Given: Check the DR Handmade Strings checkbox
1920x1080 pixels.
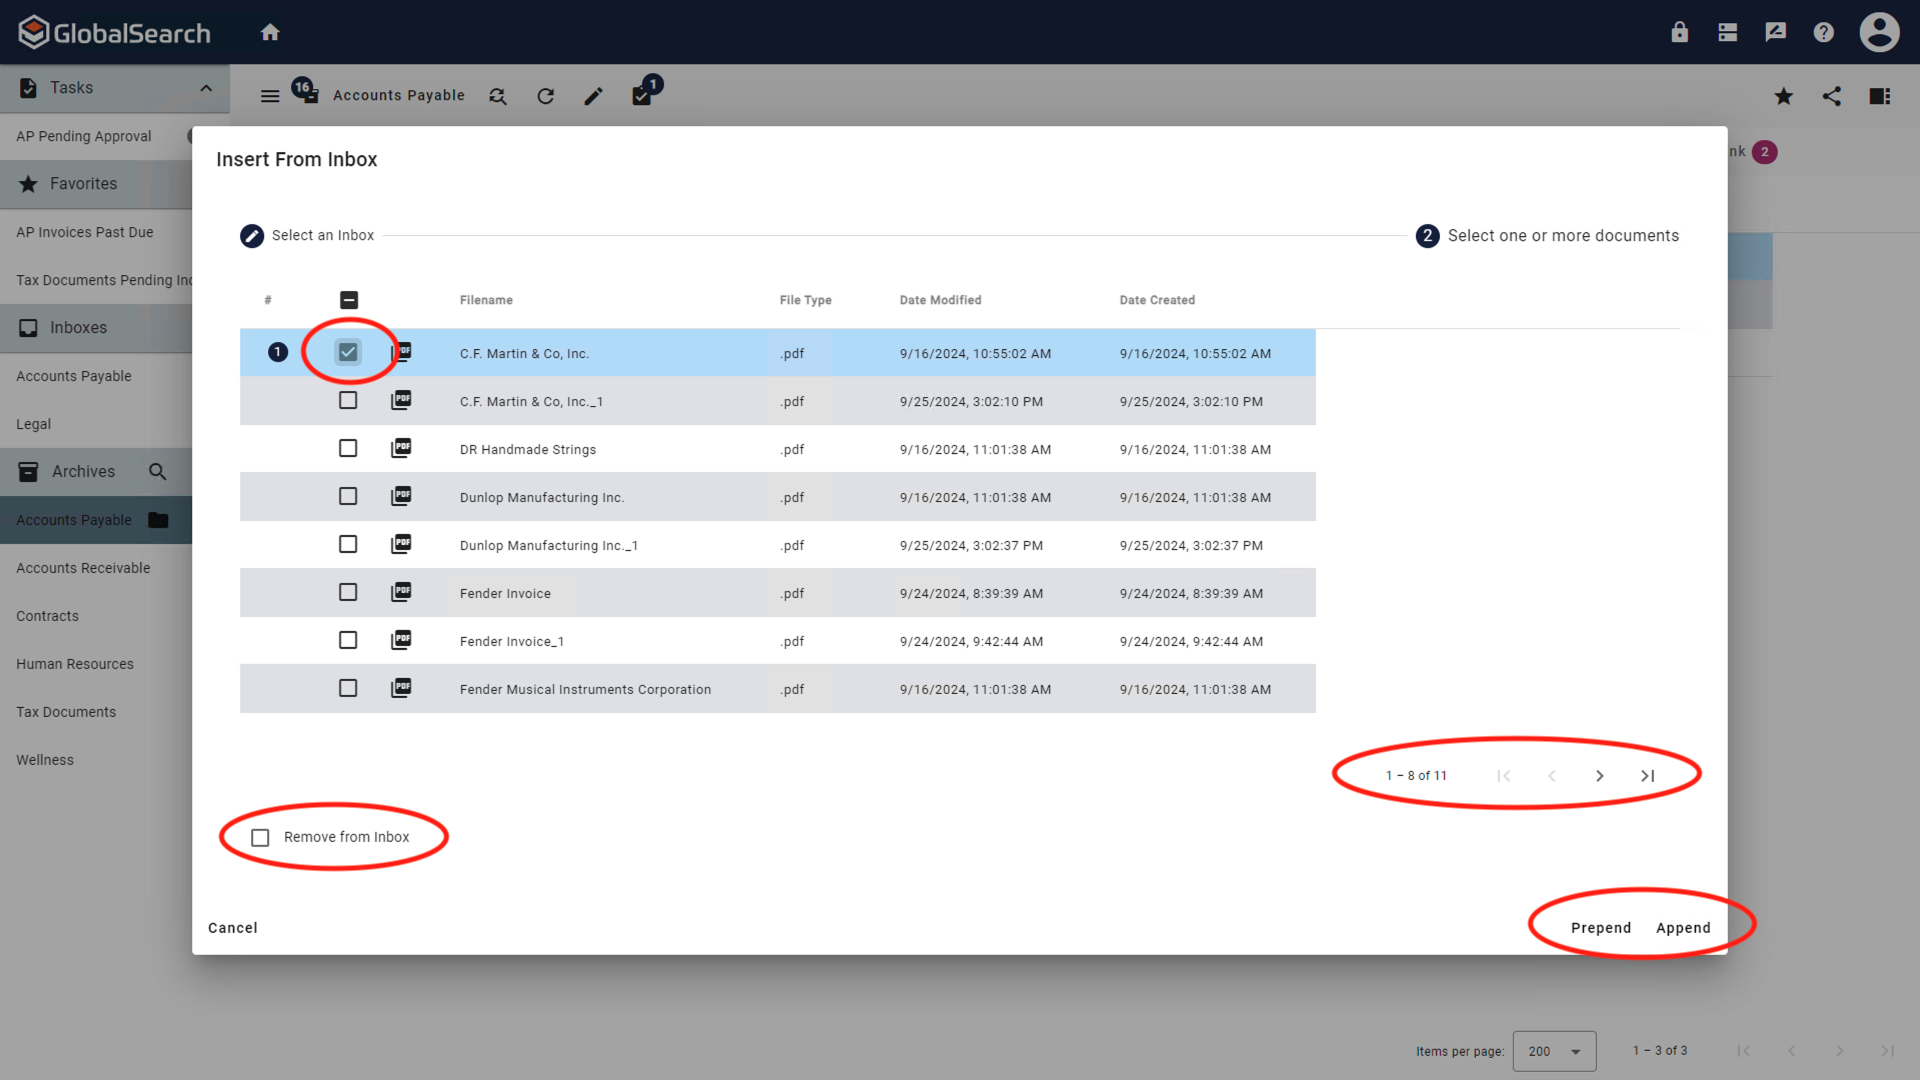Looking at the screenshot, I should 348,448.
